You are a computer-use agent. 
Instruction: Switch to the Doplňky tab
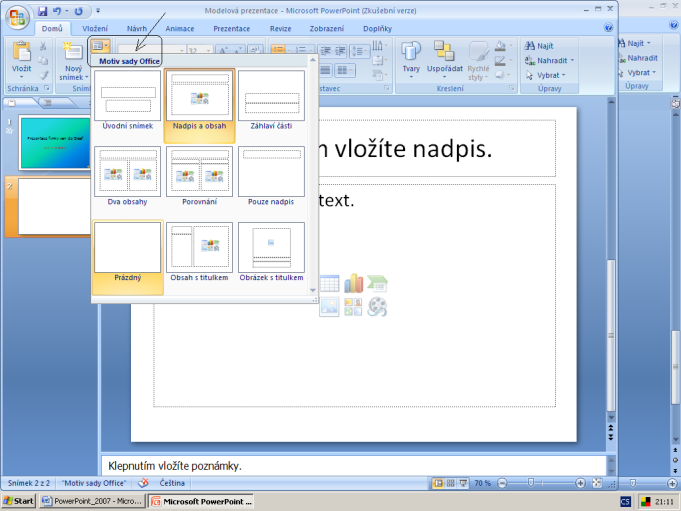tap(377, 29)
